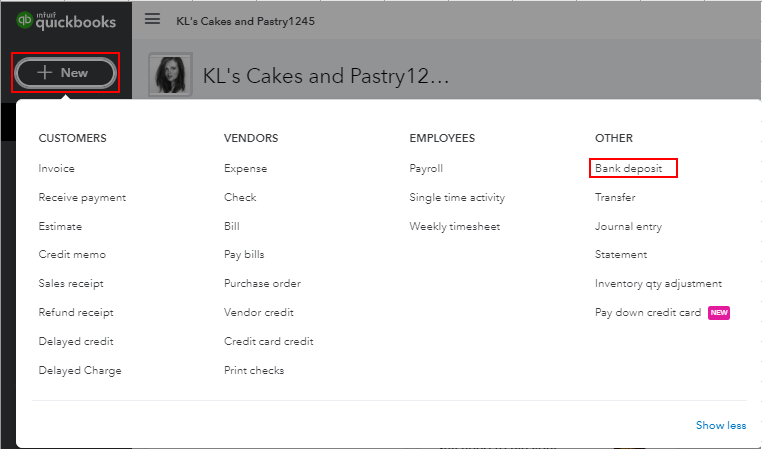Select Weekly timesheet option
762x449 pixels.
(x=454, y=226)
